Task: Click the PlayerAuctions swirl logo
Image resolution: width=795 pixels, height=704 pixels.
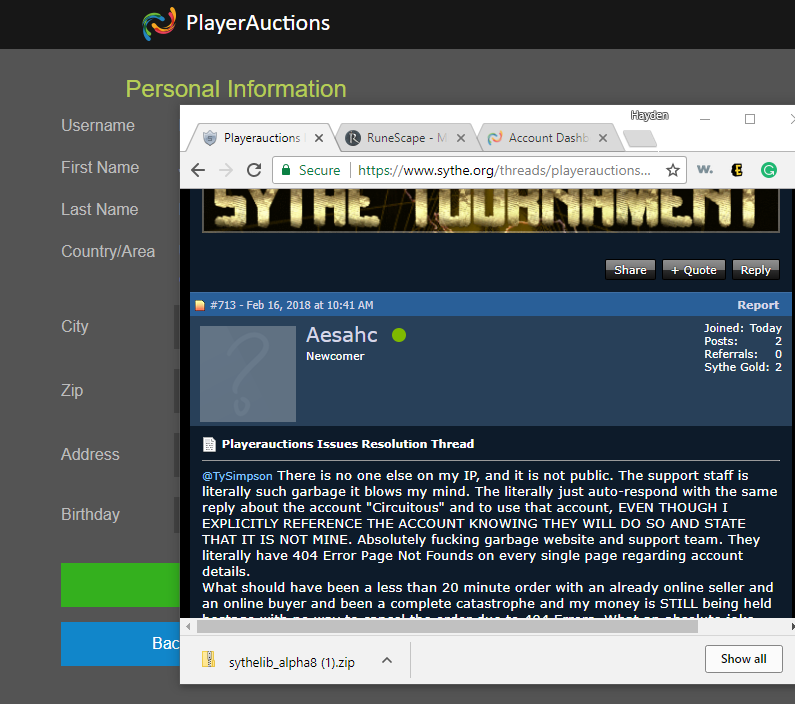Action: (159, 23)
